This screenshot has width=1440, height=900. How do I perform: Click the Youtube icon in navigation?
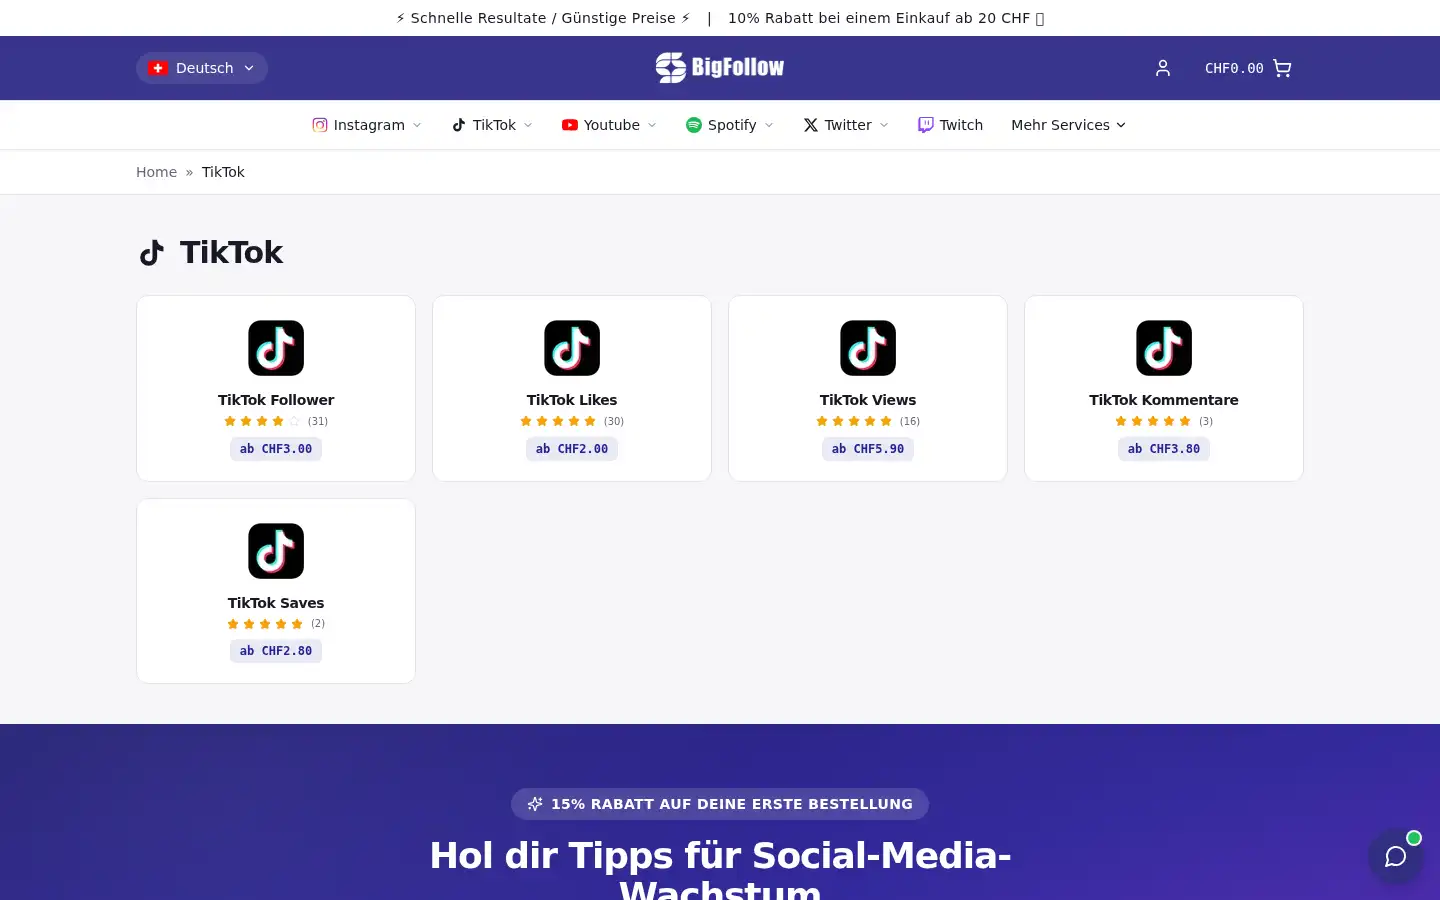click(x=570, y=125)
